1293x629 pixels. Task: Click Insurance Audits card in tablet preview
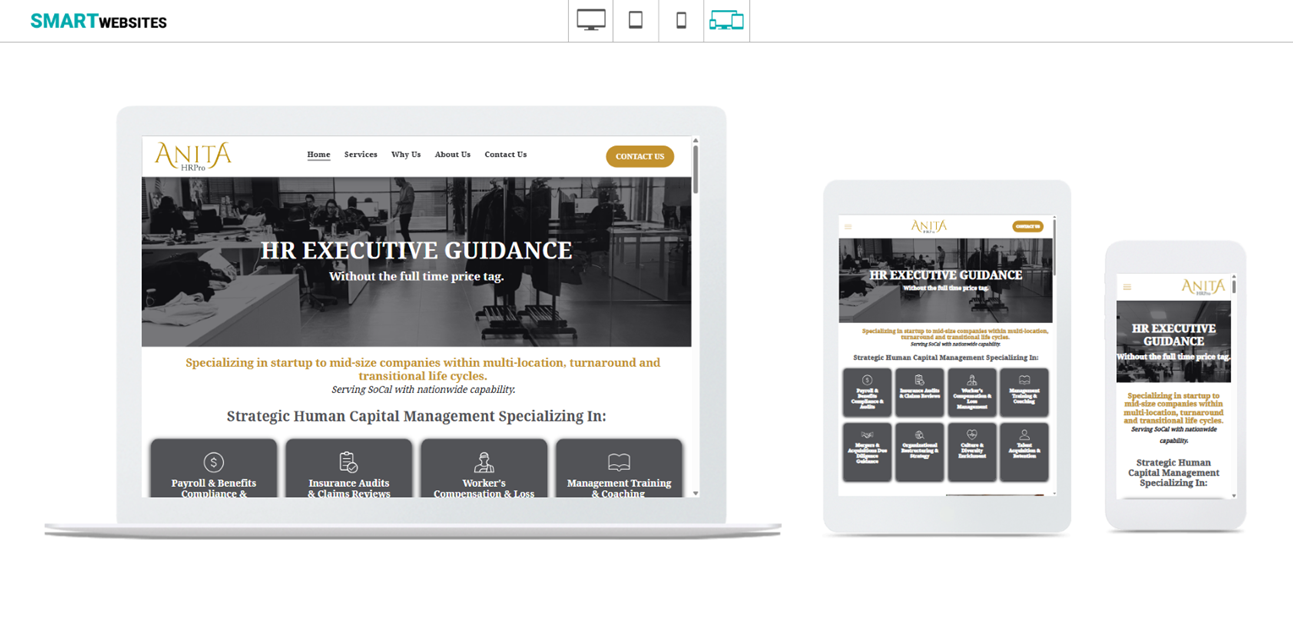pos(919,392)
